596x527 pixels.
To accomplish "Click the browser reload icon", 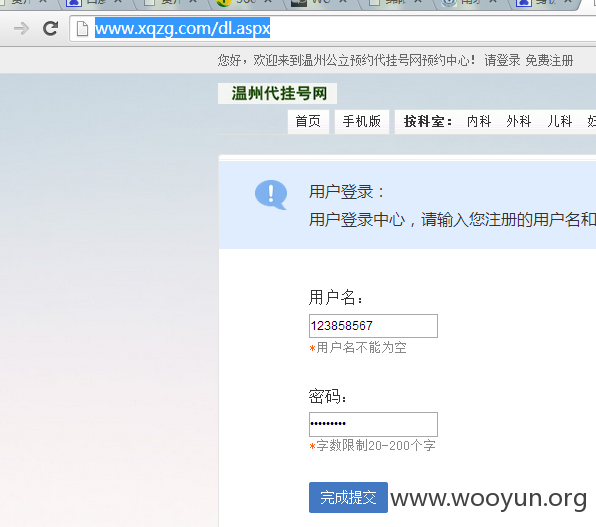I will (50, 29).
